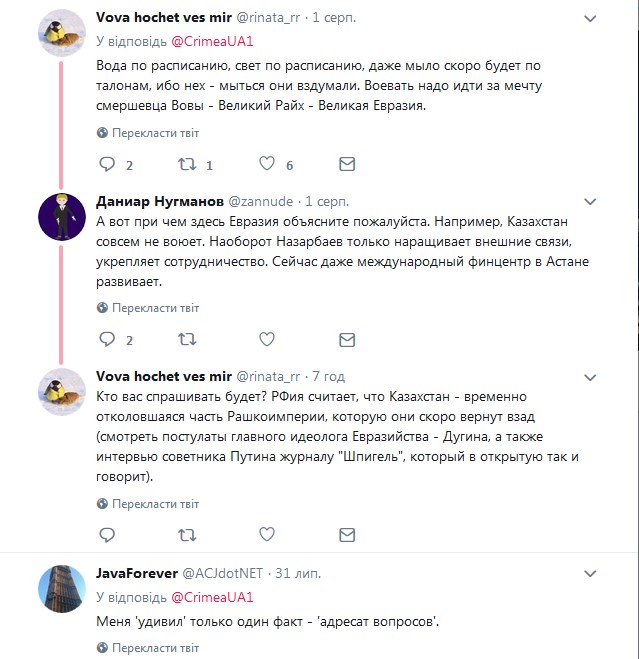The height and width of the screenshot is (659, 639).
Task: Share Даниар Нугманов's tweet via message icon
Action: tap(346, 340)
